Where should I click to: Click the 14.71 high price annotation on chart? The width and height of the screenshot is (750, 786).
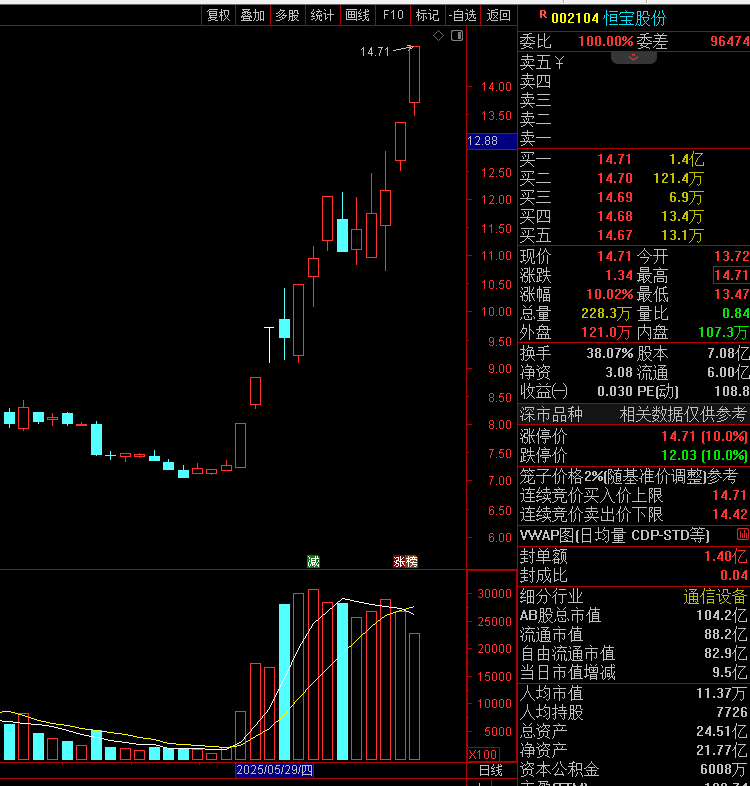pos(374,52)
